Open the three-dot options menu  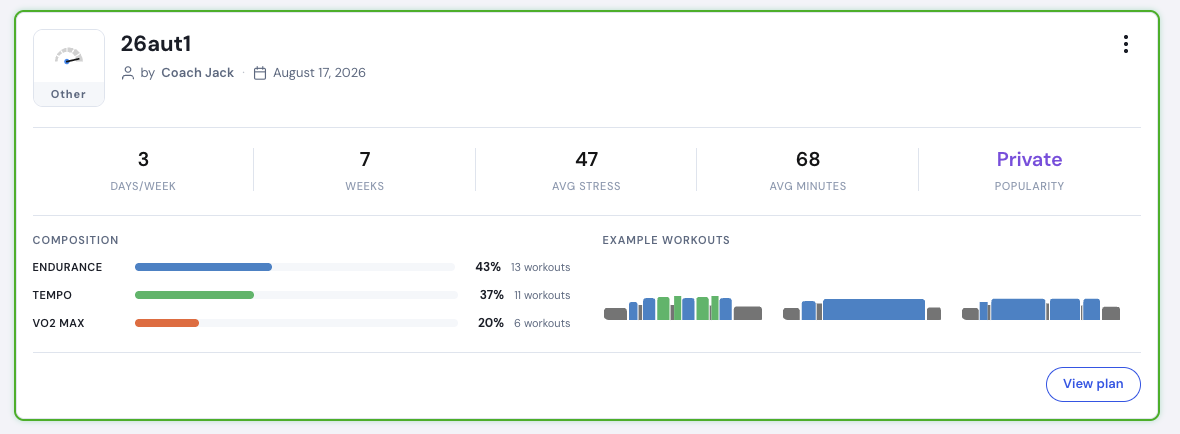coord(1125,44)
